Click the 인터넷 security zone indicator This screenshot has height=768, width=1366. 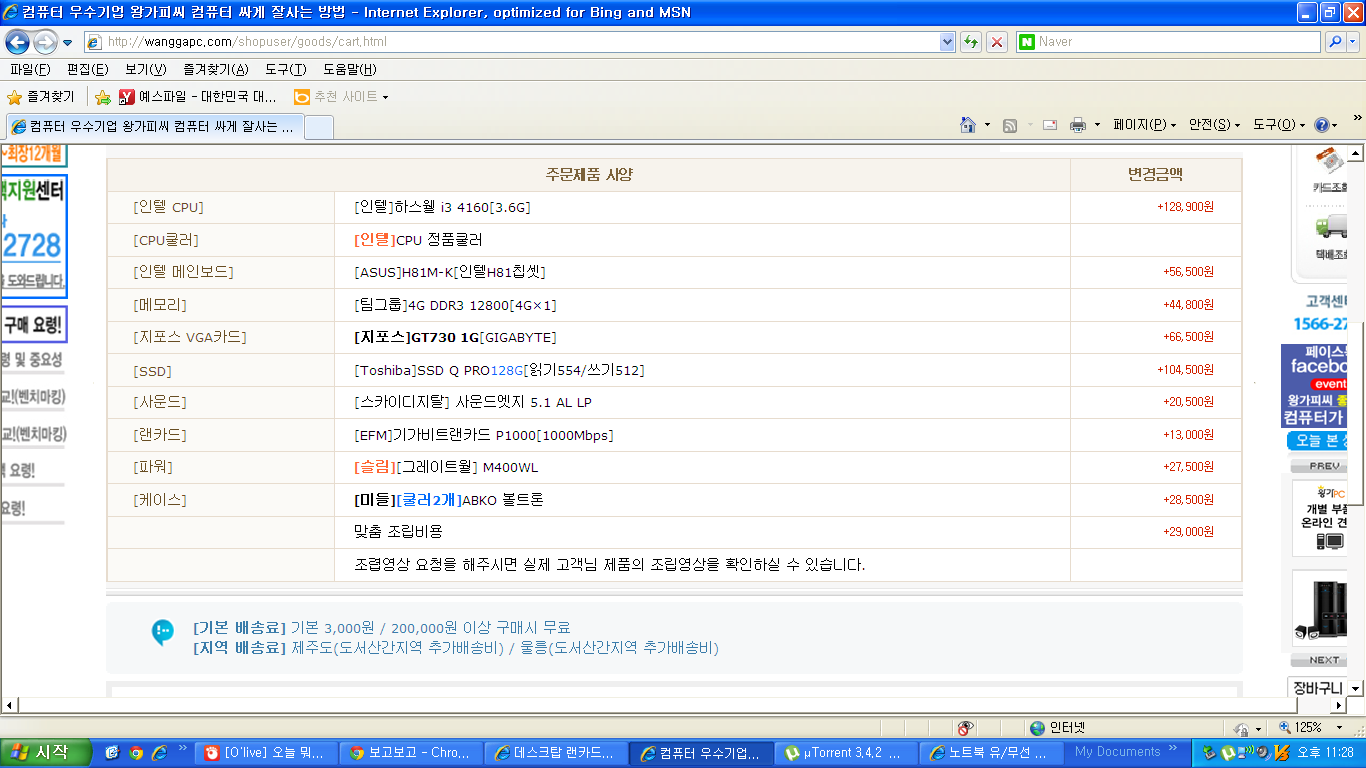pyautogui.click(x=1058, y=728)
